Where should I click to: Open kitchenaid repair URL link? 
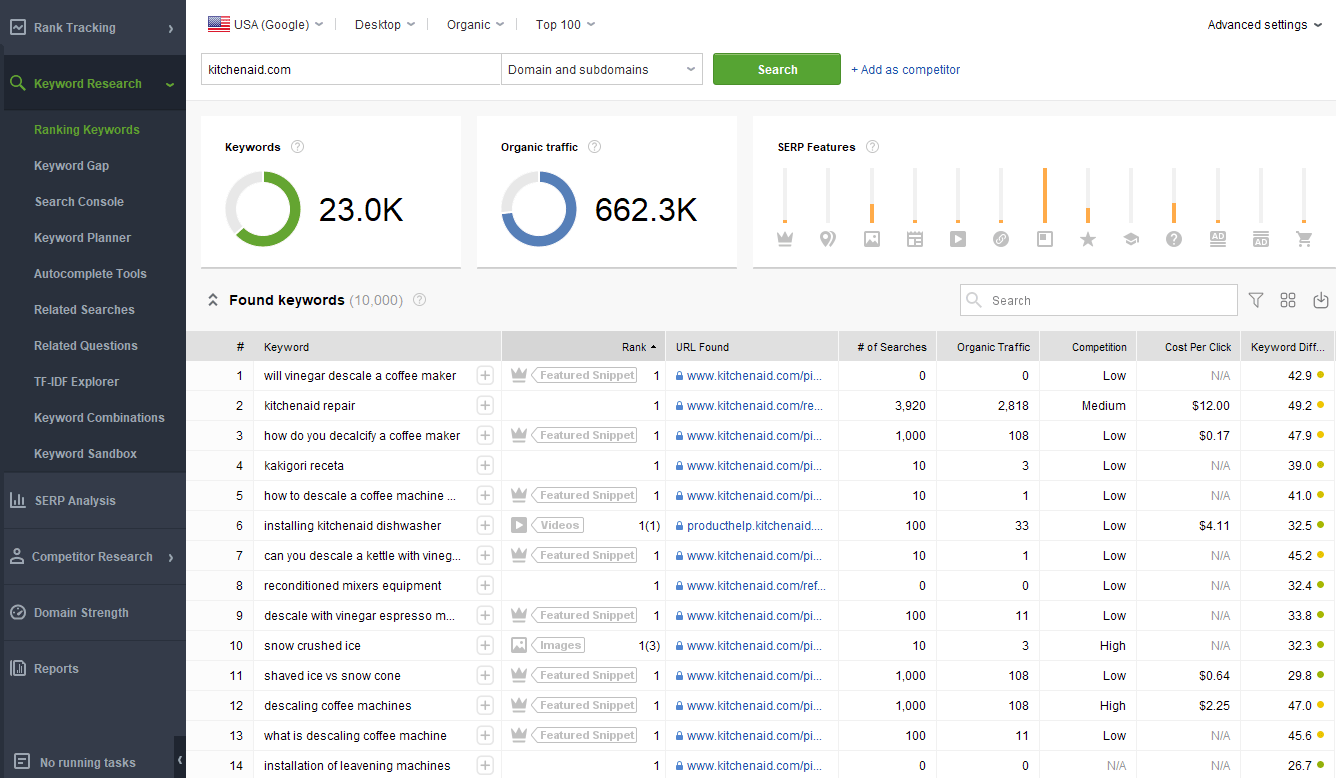(755, 406)
